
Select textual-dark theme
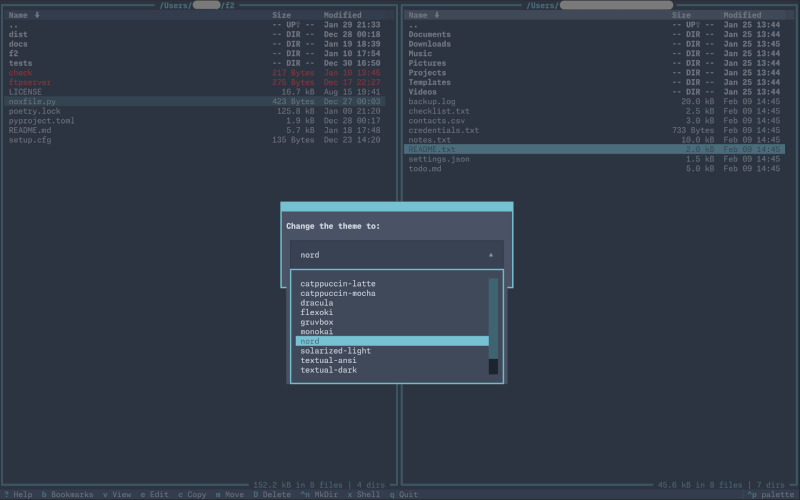coord(392,370)
